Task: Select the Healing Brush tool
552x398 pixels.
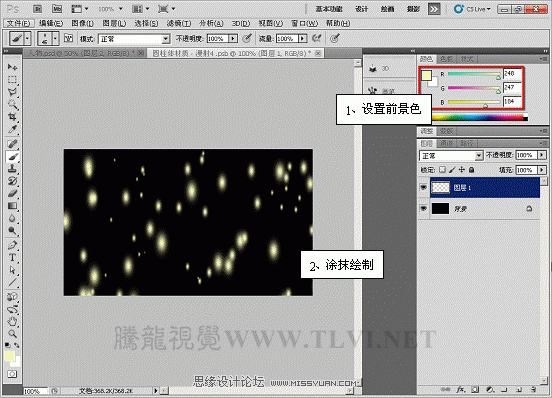Action: pos(12,144)
